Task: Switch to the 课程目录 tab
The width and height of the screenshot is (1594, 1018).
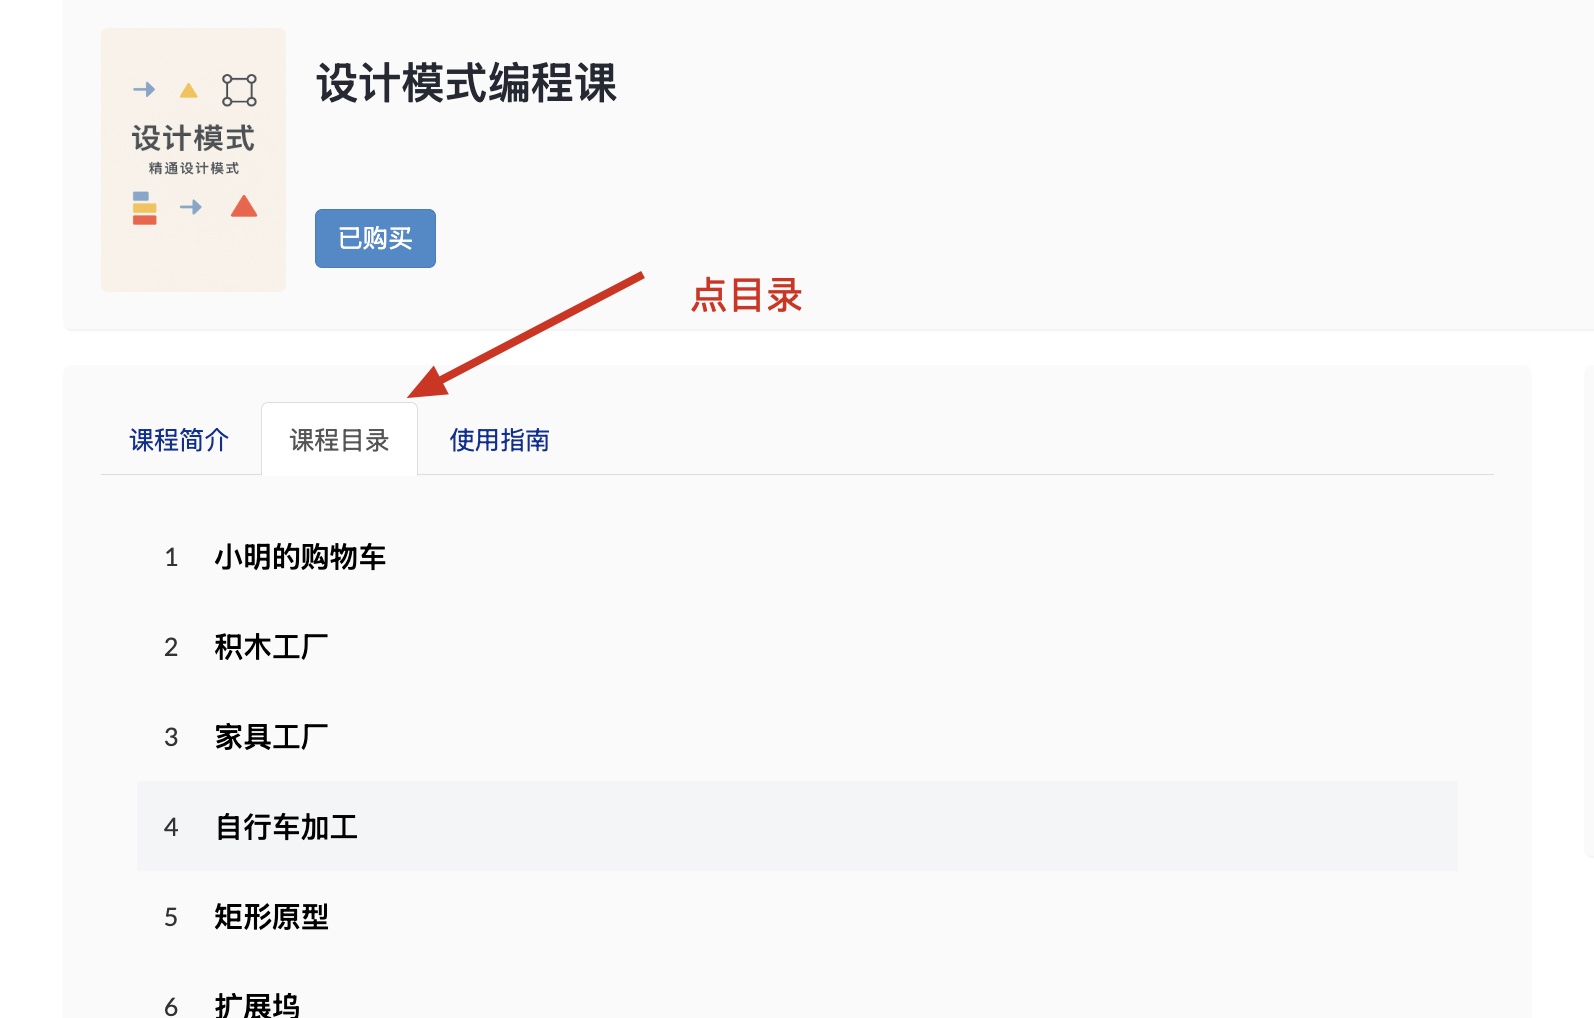Action: point(339,440)
